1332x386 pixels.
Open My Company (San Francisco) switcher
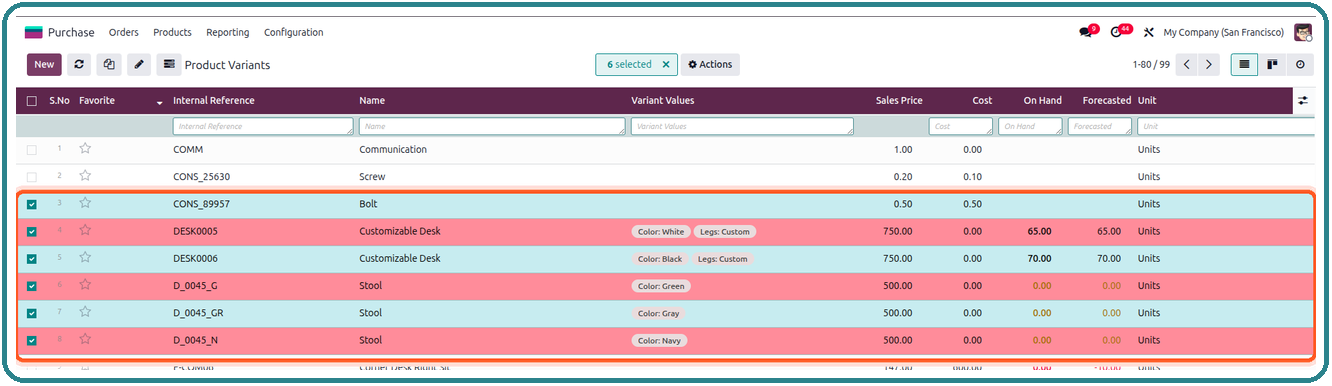point(1223,32)
